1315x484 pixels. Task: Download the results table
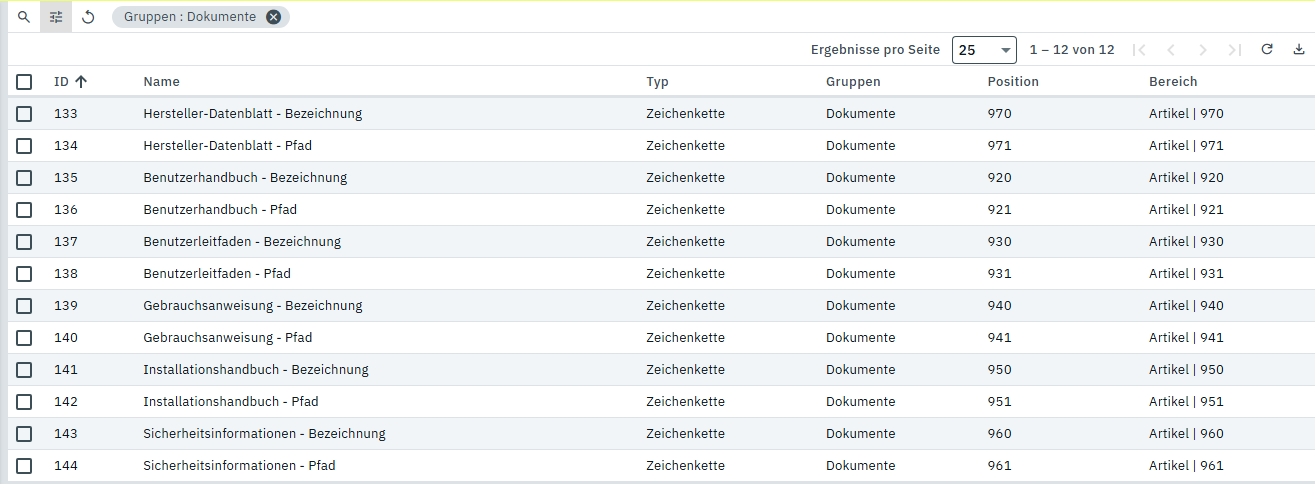1299,50
